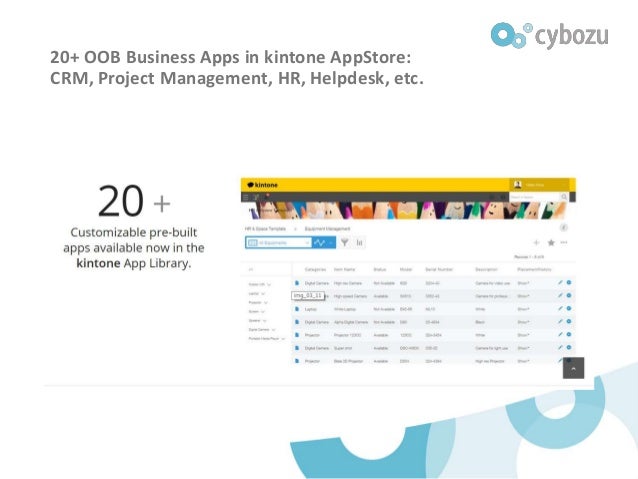Click the Status column header

[x=380, y=269]
